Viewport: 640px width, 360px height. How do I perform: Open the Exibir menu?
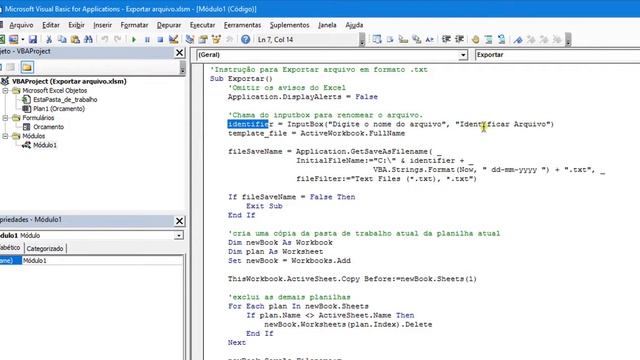(x=76, y=25)
